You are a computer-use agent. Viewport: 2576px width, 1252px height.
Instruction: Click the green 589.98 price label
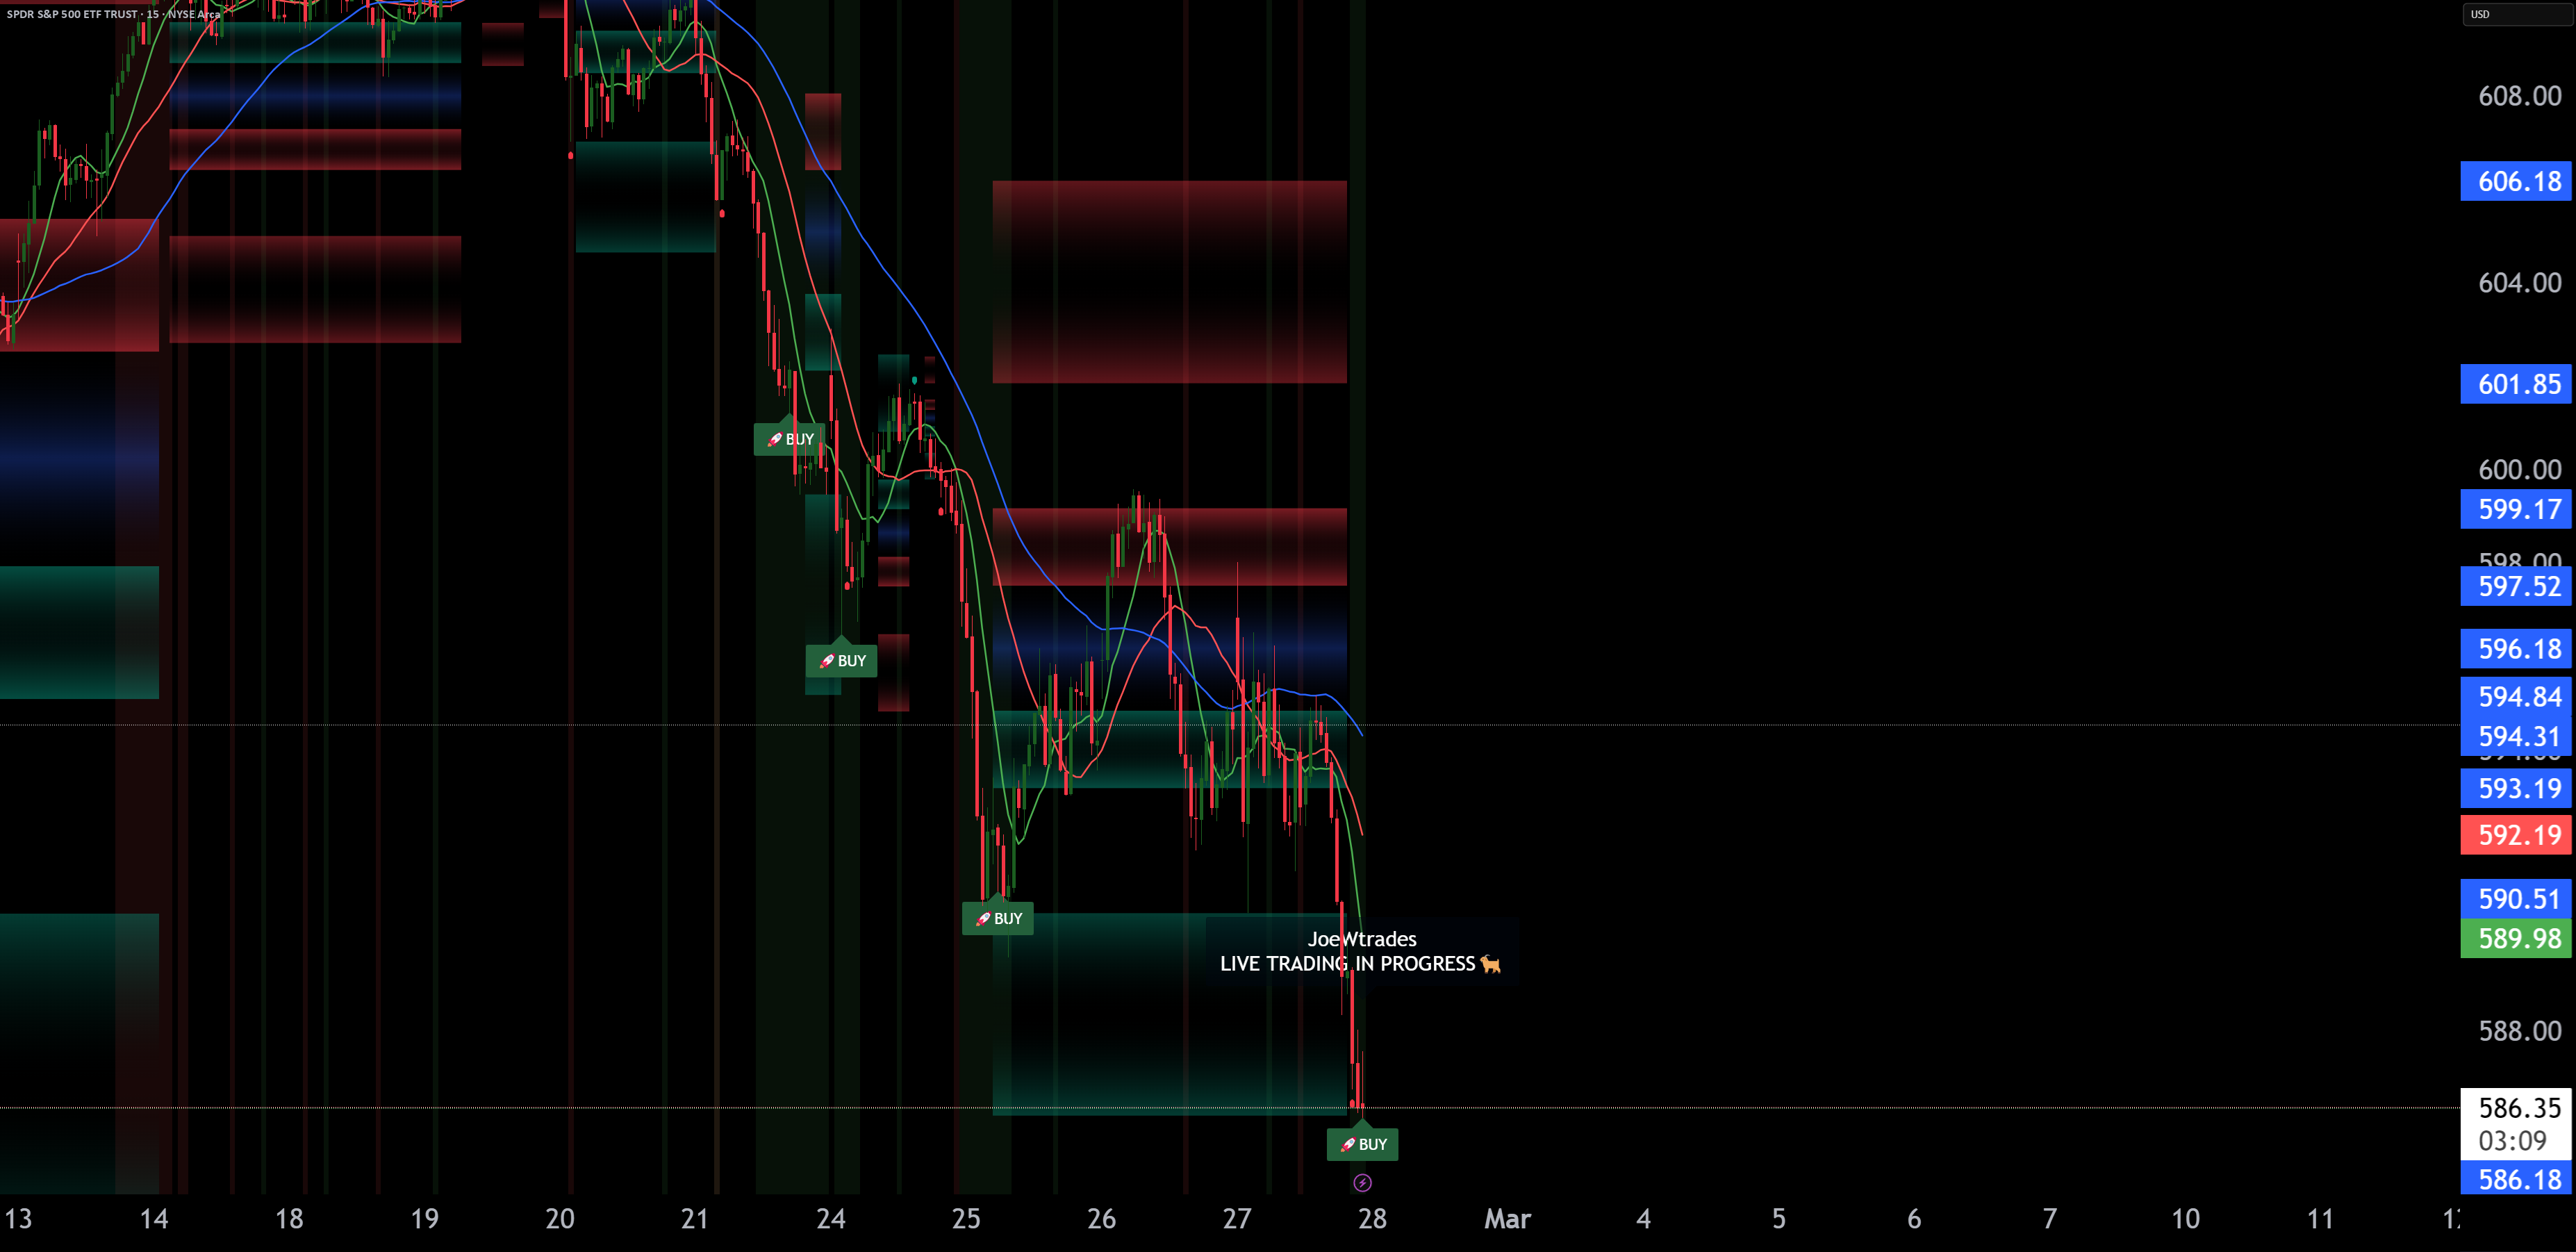click(x=2516, y=938)
